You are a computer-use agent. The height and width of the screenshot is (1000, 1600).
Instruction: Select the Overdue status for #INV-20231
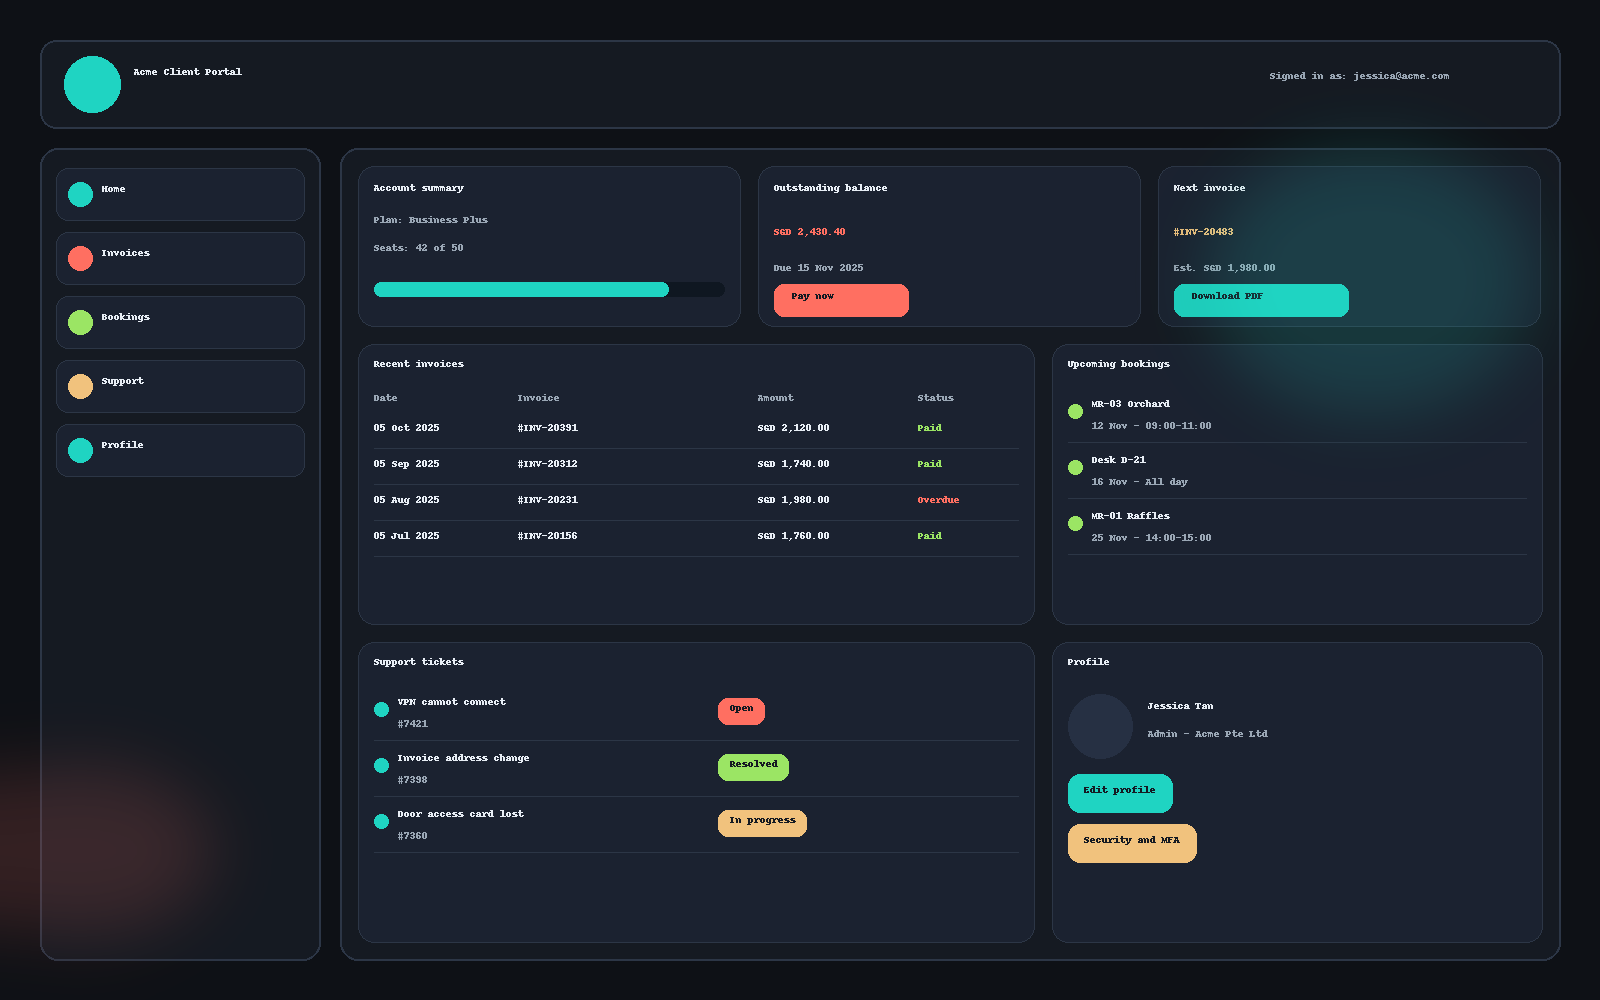click(938, 500)
